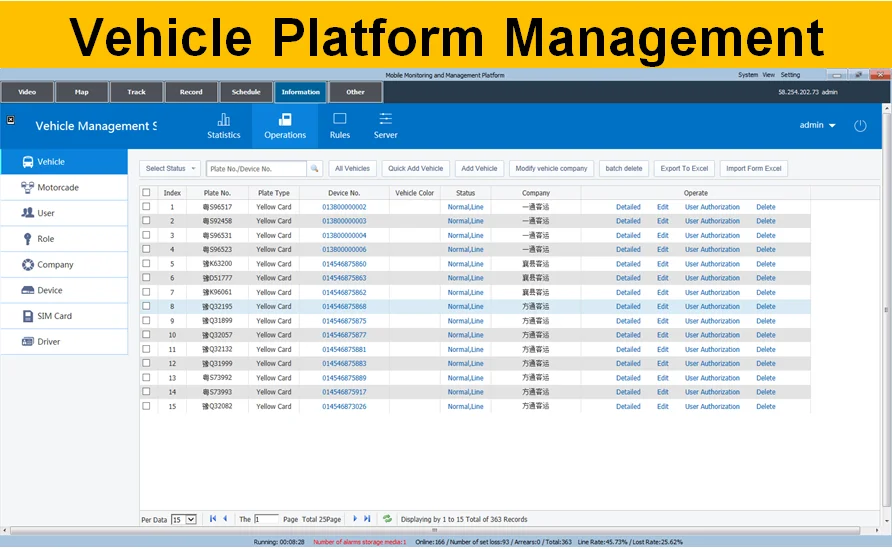
Task: Go to next page arrow
Action: click(355, 519)
